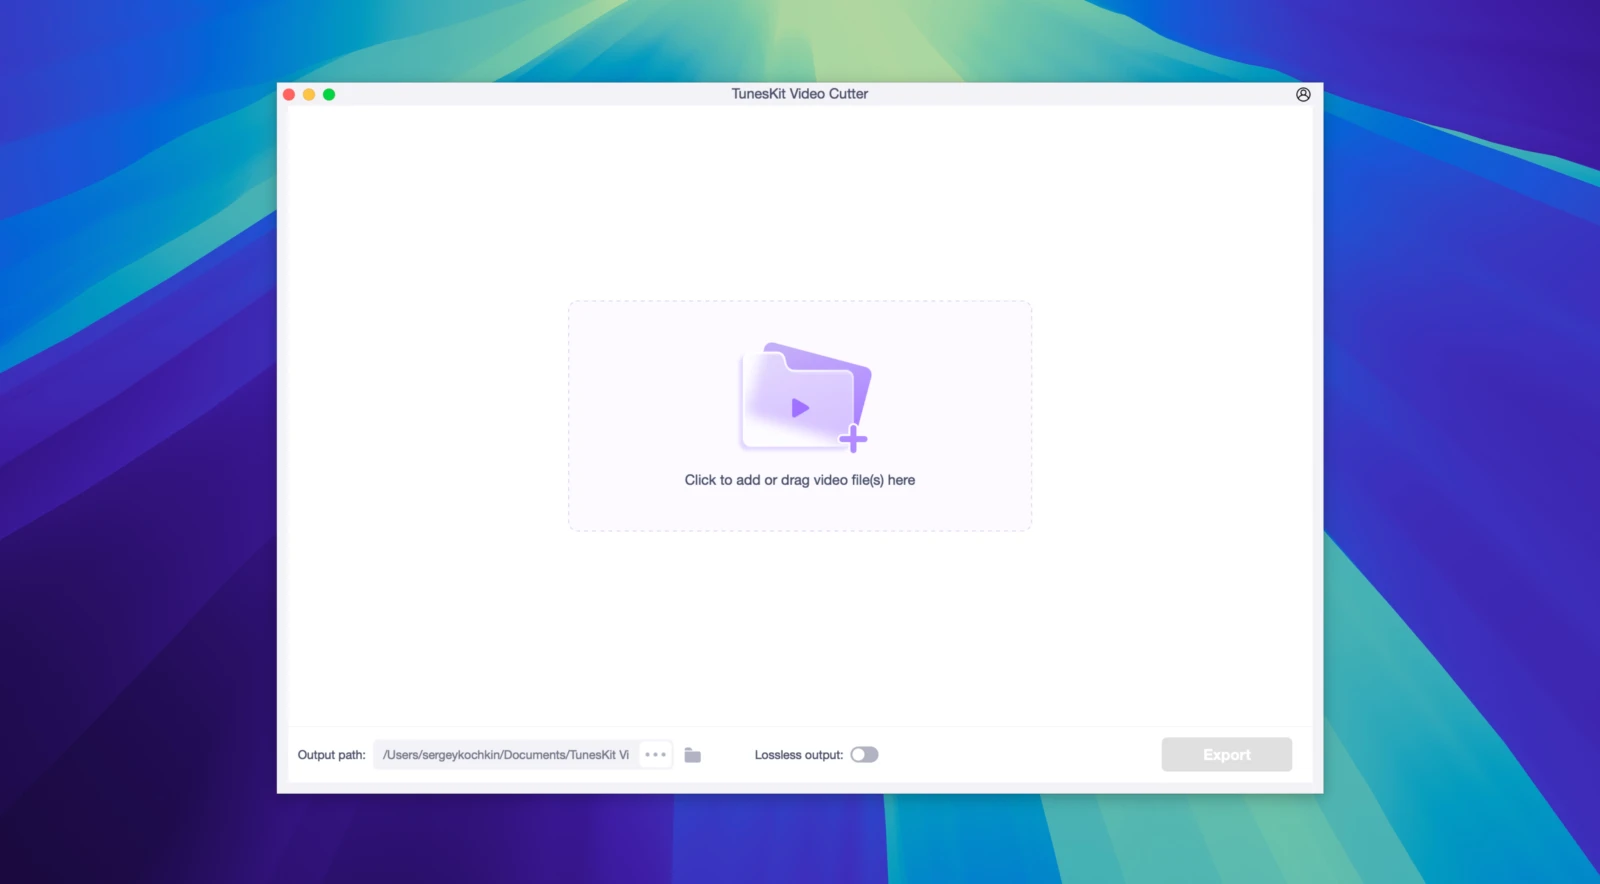Enable the Lossless output switch
This screenshot has width=1600, height=884.
point(864,755)
